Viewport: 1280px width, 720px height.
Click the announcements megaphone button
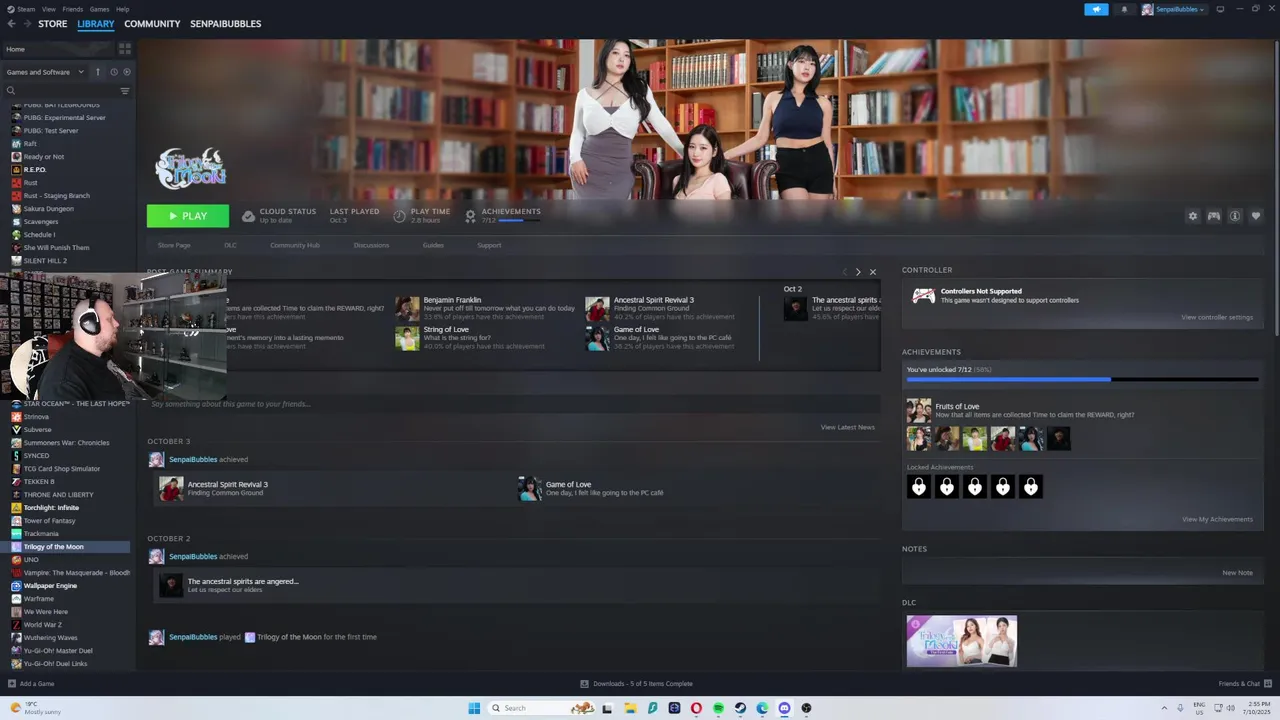pyautogui.click(x=1096, y=9)
